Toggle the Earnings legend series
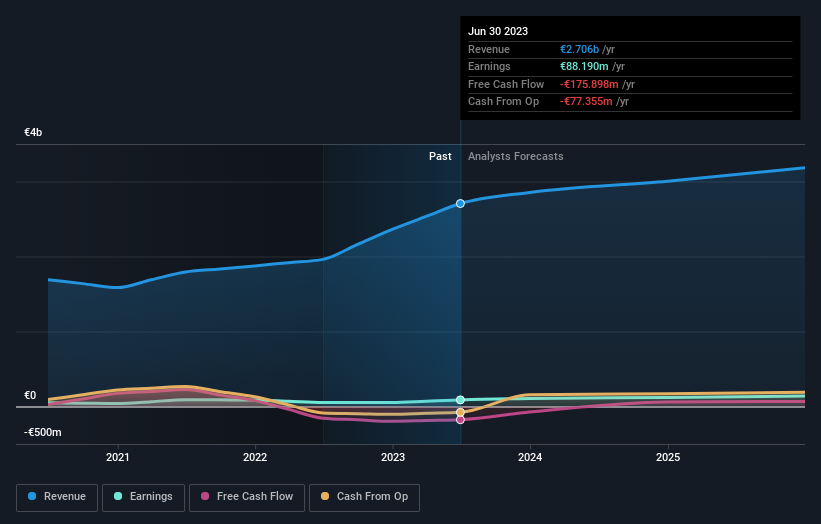821x524 pixels. click(143, 497)
